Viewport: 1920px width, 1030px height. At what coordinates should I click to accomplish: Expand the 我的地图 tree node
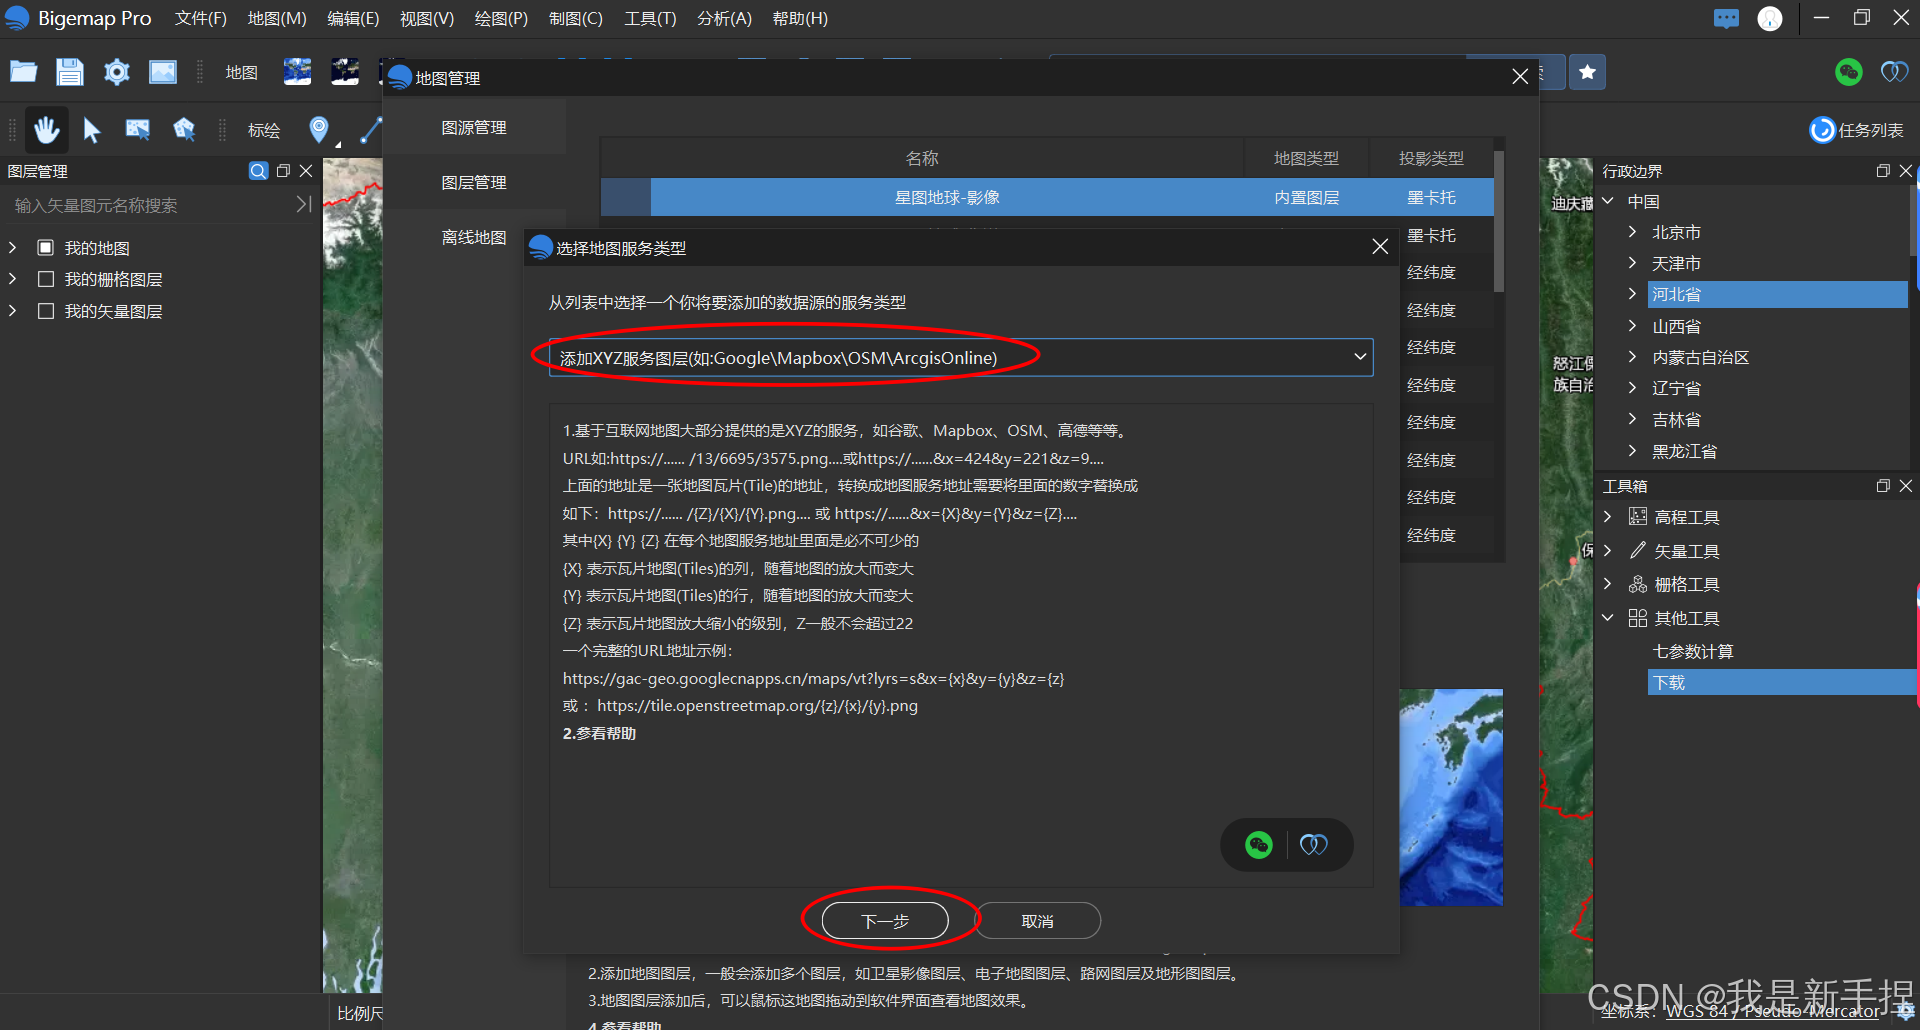point(12,247)
